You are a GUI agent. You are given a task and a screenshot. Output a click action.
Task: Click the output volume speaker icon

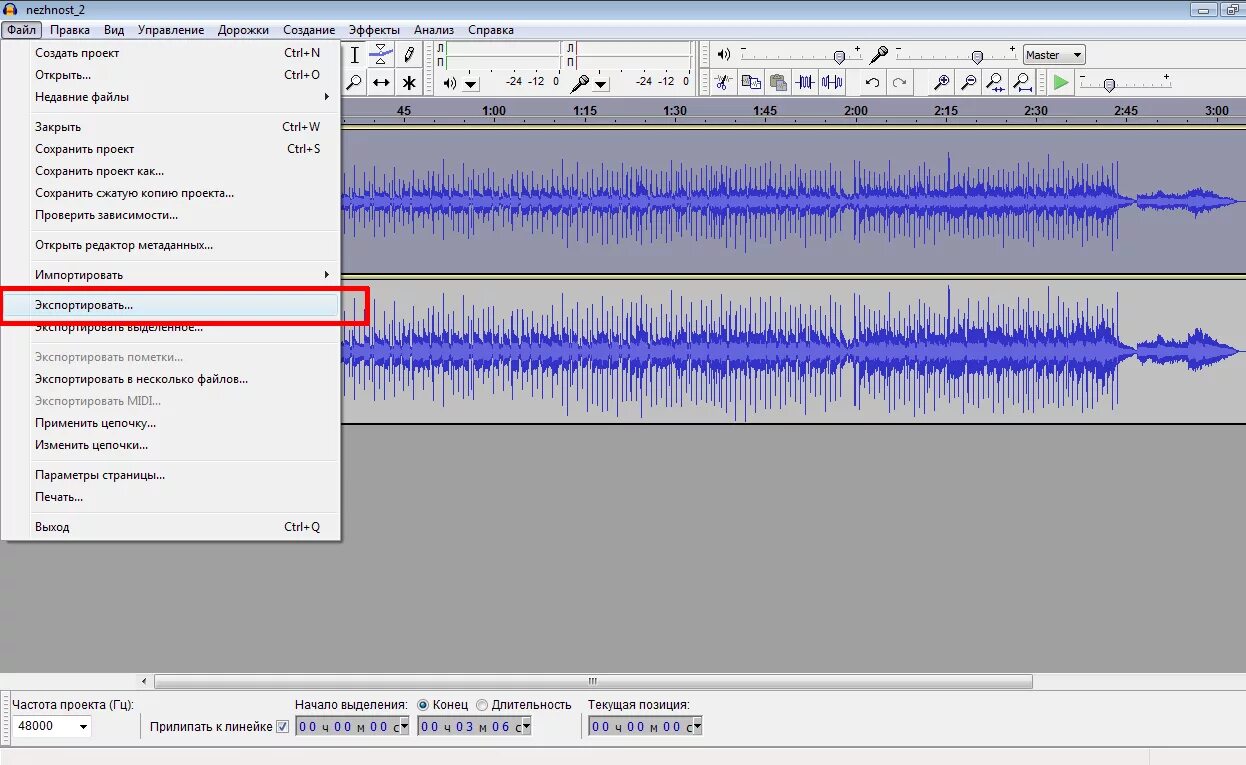point(724,54)
